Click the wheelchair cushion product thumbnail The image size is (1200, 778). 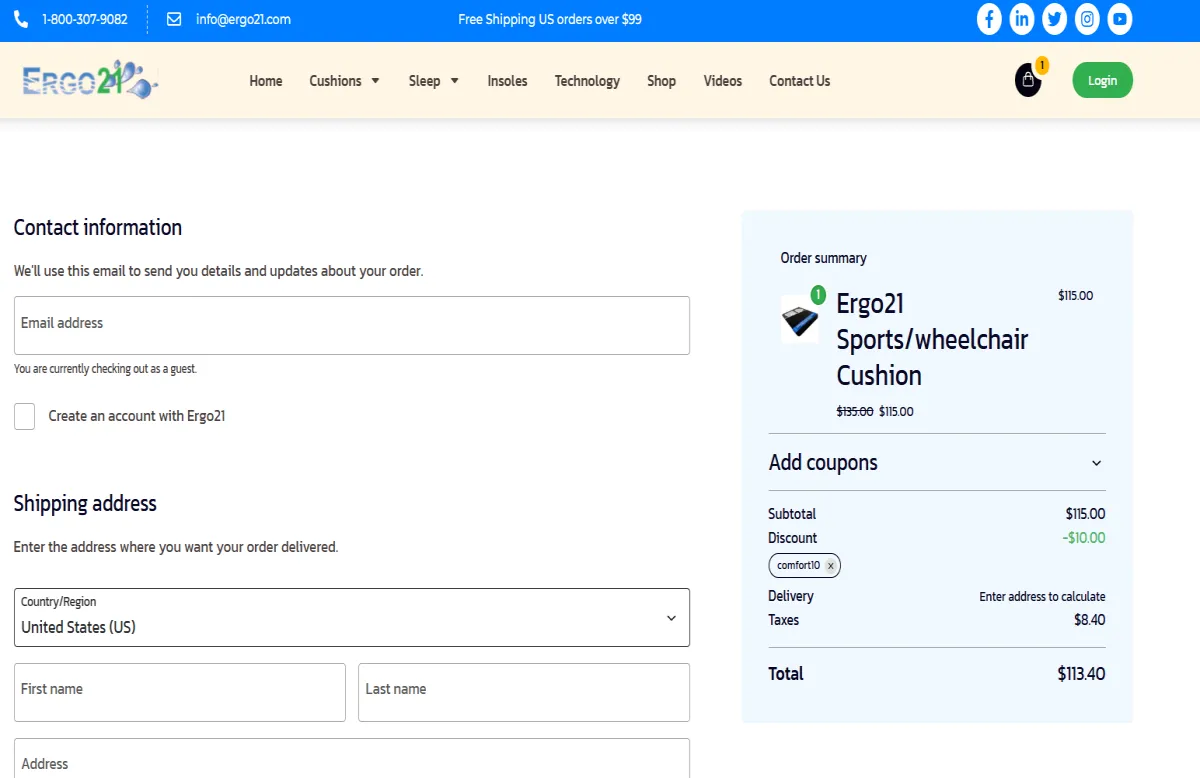(x=800, y=320)
